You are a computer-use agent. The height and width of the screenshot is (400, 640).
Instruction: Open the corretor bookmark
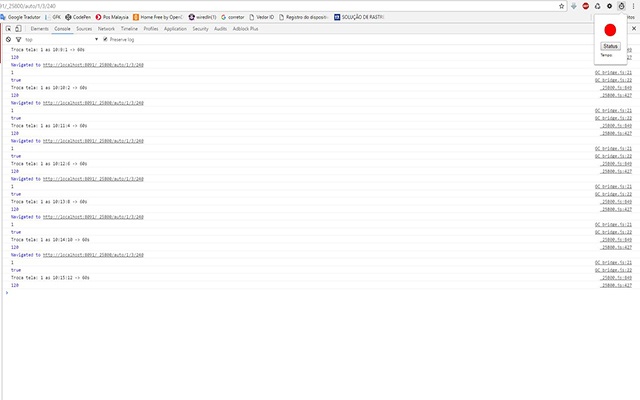tap(233, 17)
